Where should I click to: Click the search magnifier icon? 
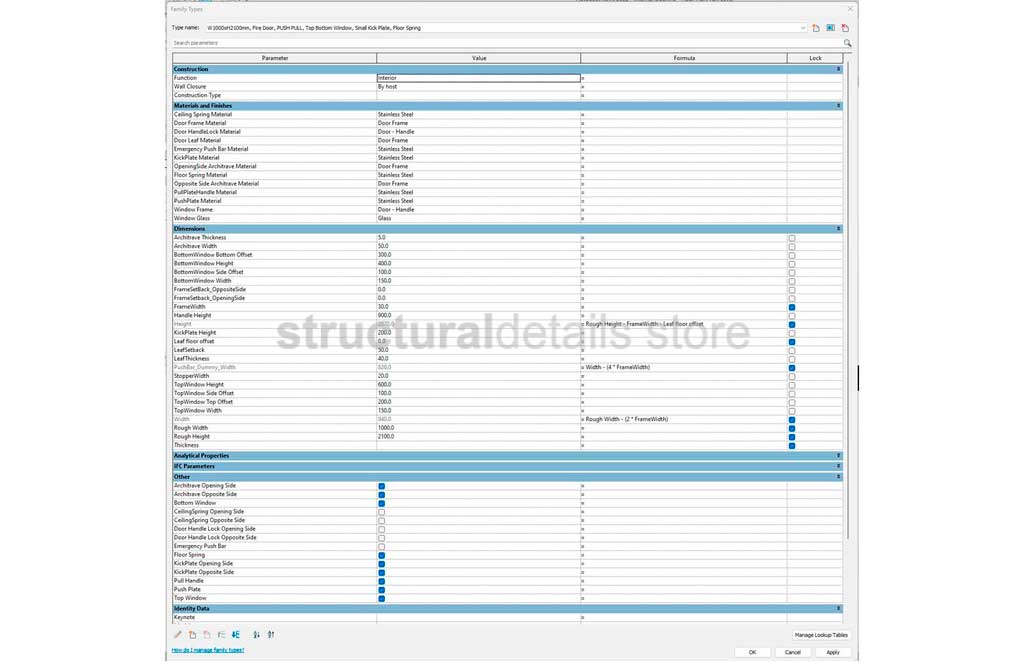point(847,43)
